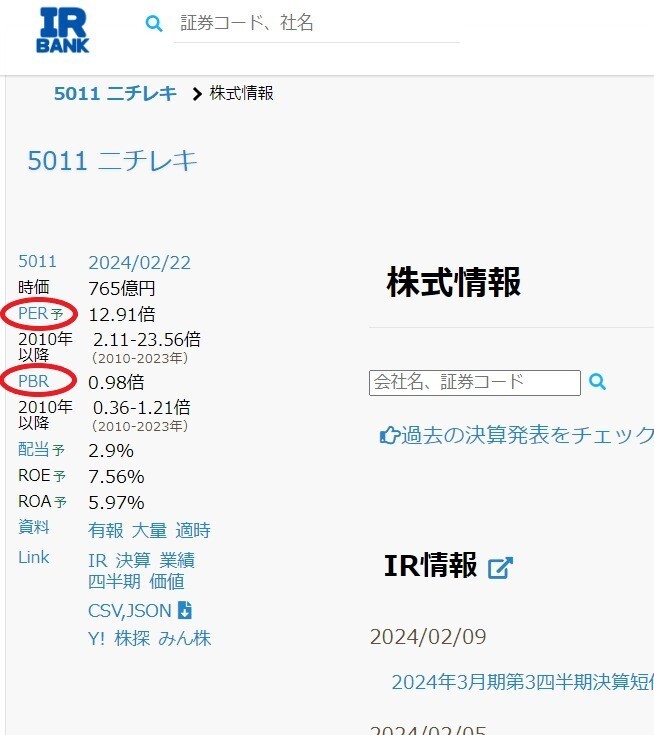Open the 決算 link

133,561
